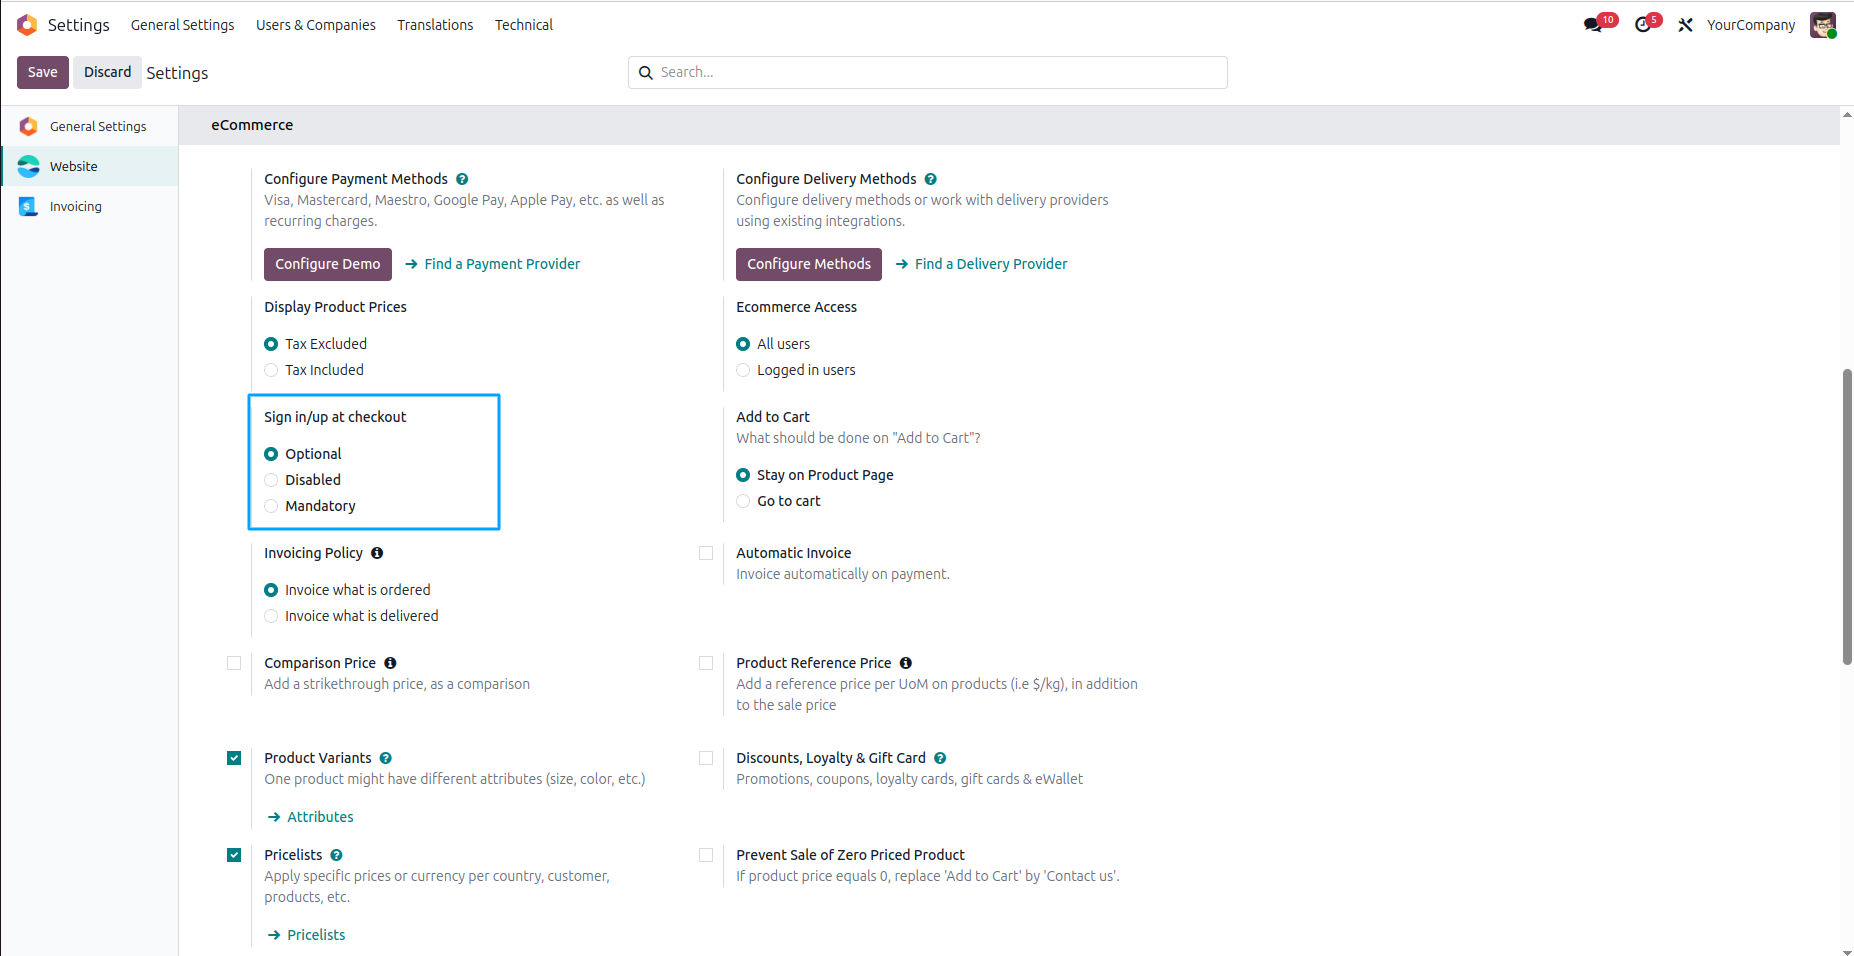Open the Technical menu
Screen dimensions: 1854x956
click(x=524, y=25)
